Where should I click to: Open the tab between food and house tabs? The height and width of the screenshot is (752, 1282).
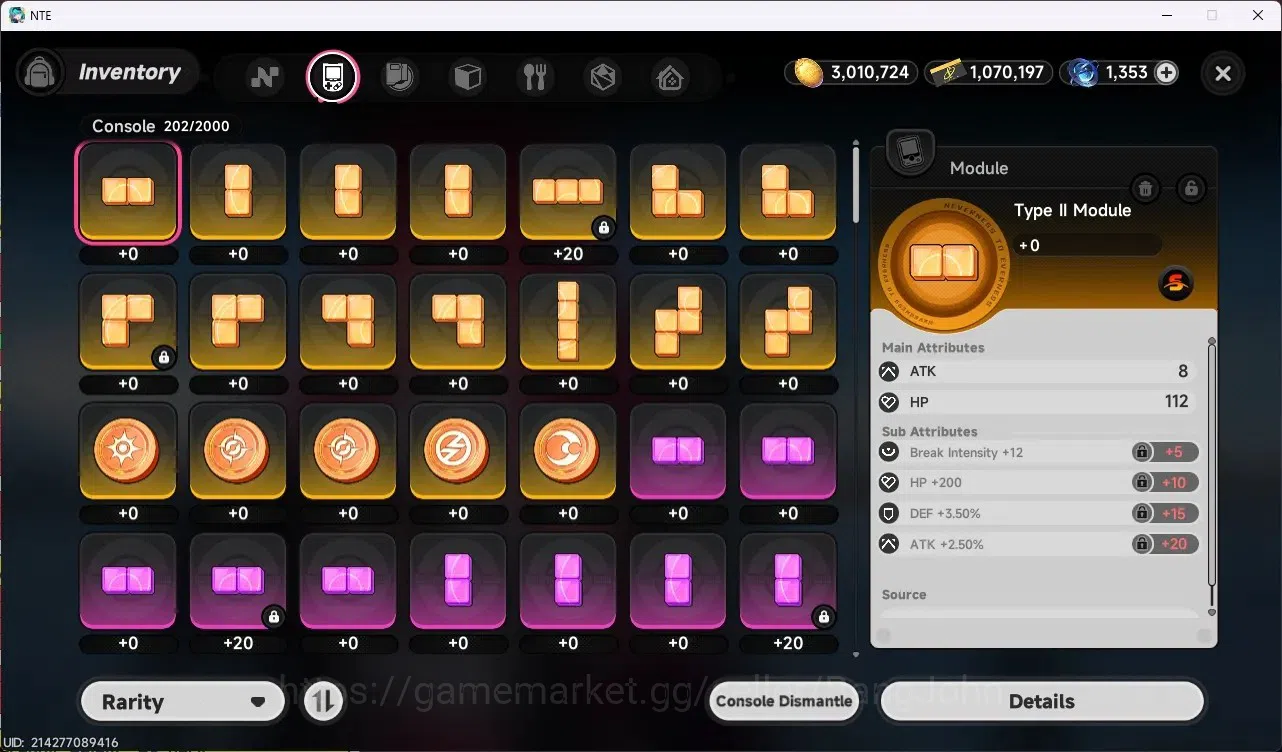coord(603,76)
